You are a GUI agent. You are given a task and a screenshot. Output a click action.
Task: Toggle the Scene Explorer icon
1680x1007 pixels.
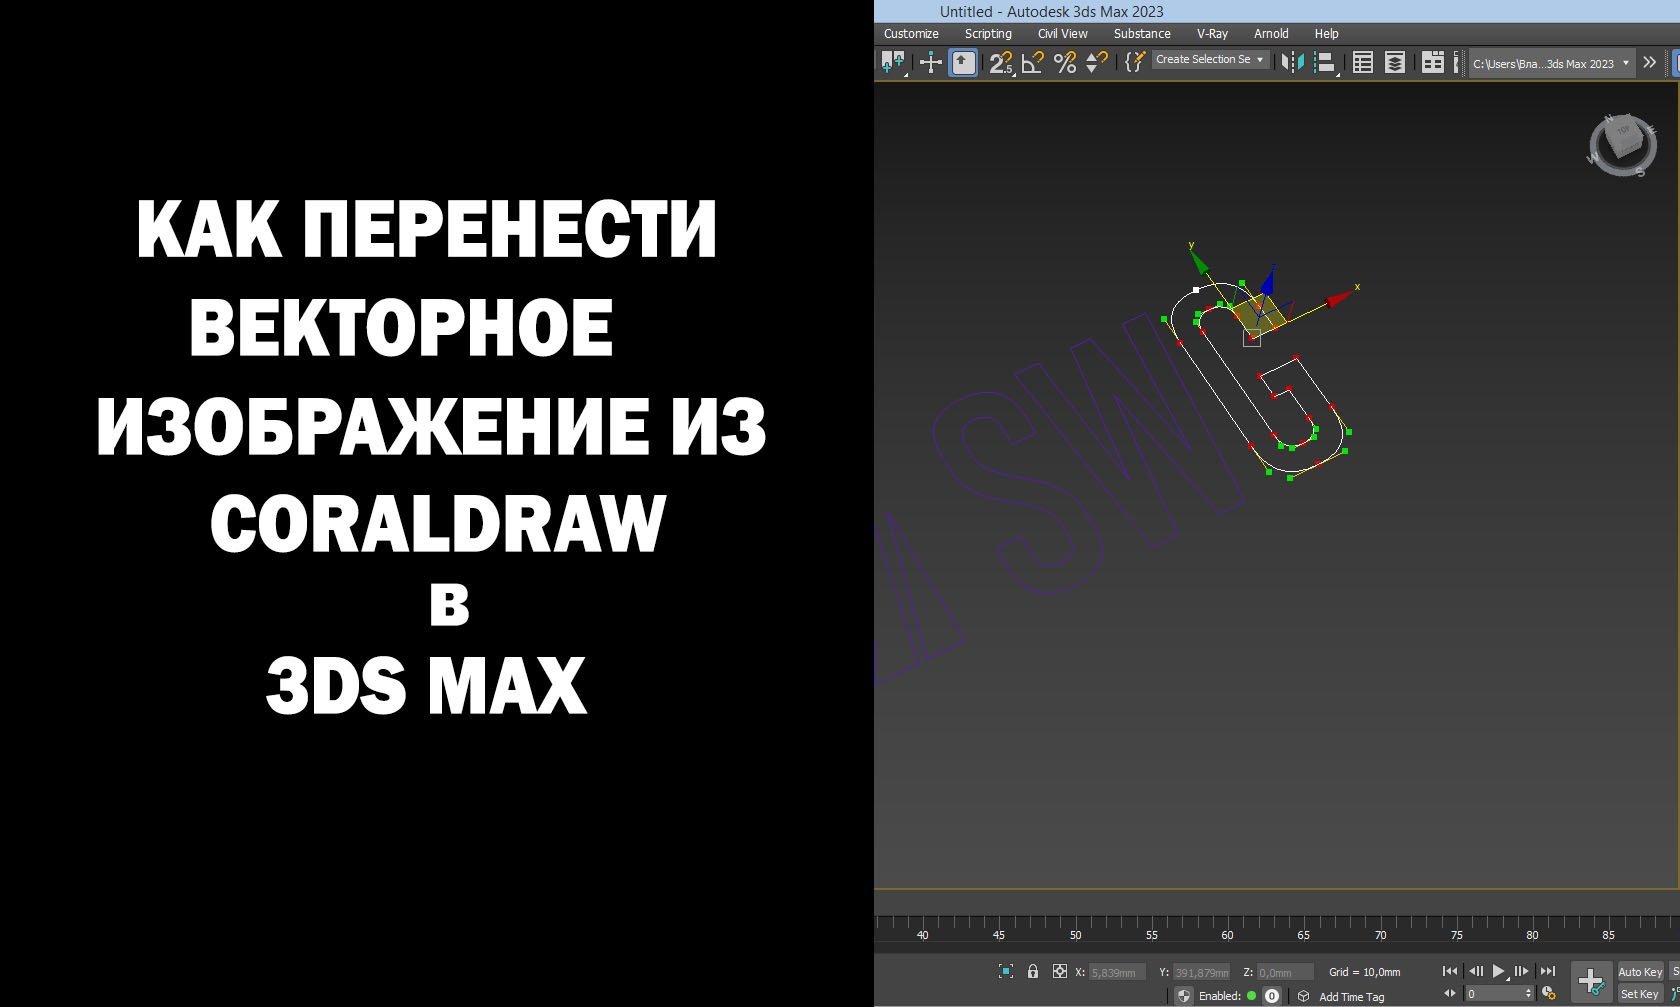coord(1362,63)
